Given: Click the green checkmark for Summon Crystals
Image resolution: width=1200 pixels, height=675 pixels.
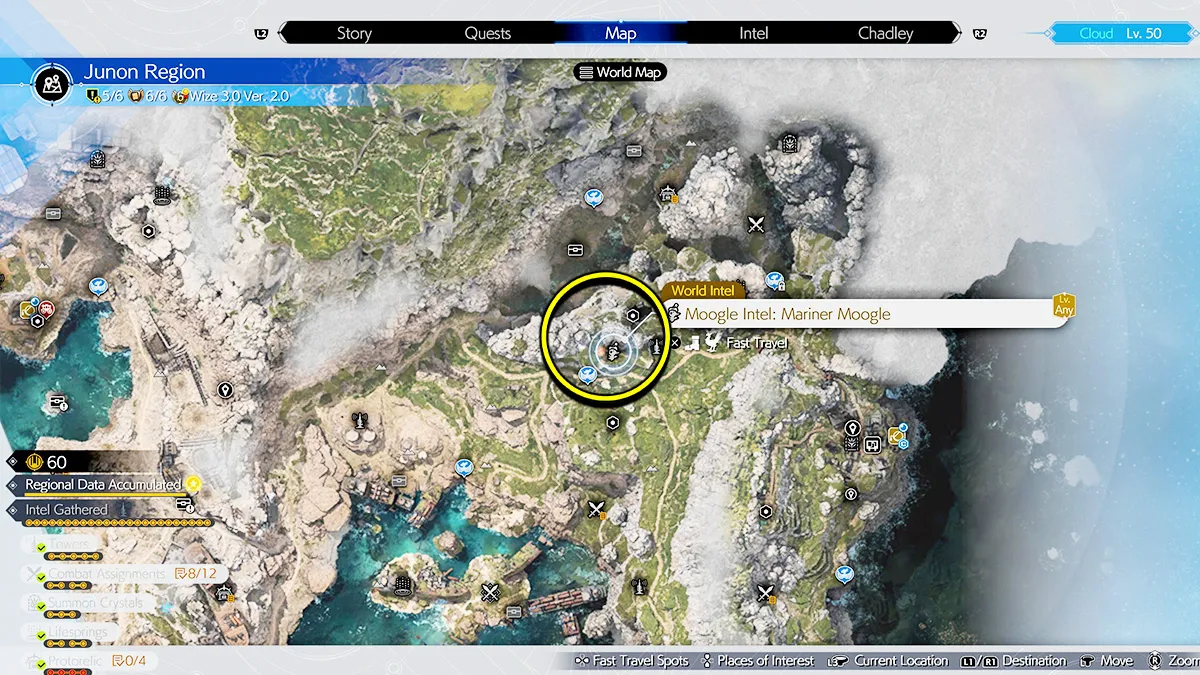Looking at the screenshot, I should click(42, 606).
